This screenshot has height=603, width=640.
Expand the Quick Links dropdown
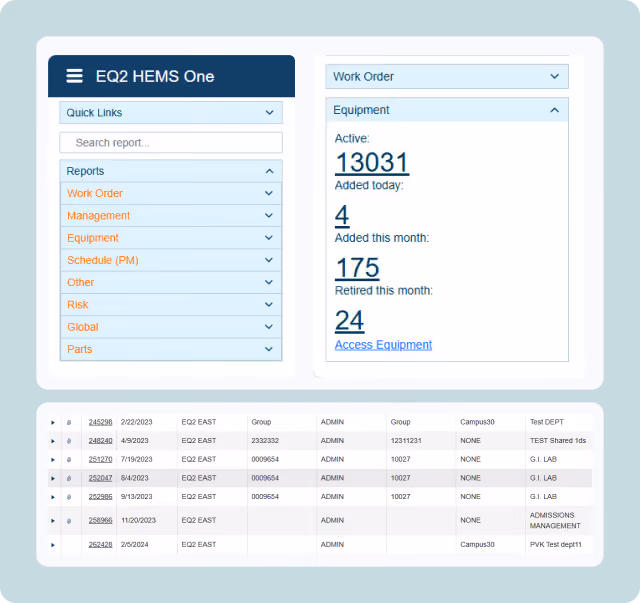pyautogui.click(x=171, y=113)
